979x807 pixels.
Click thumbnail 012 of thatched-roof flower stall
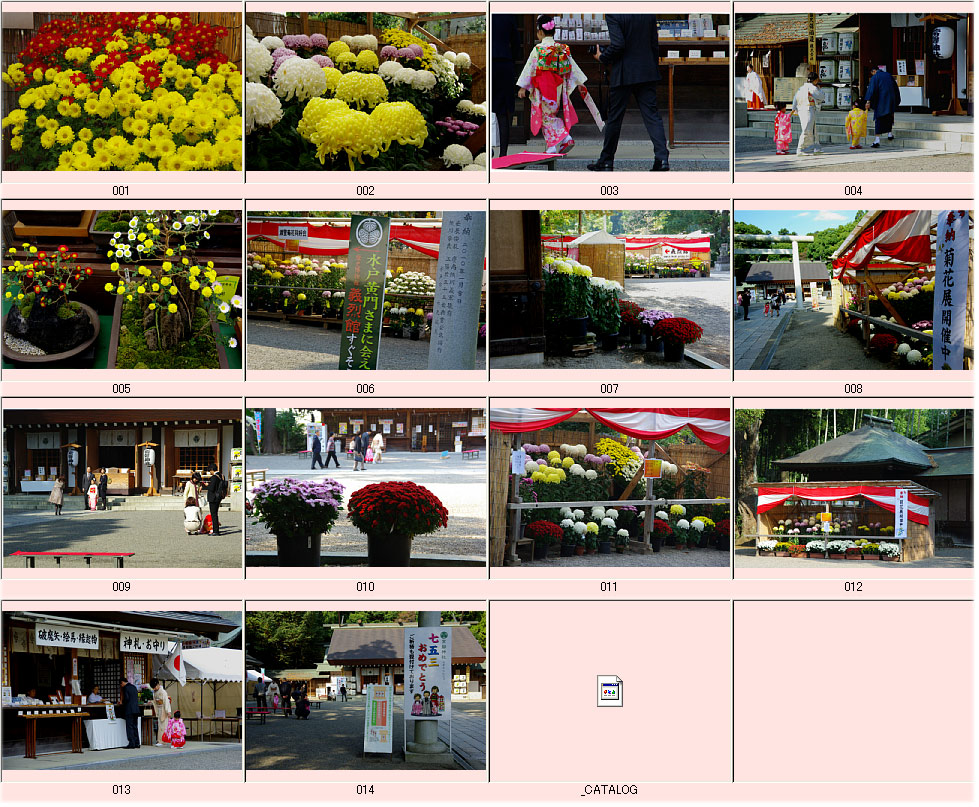click(853, 488)
